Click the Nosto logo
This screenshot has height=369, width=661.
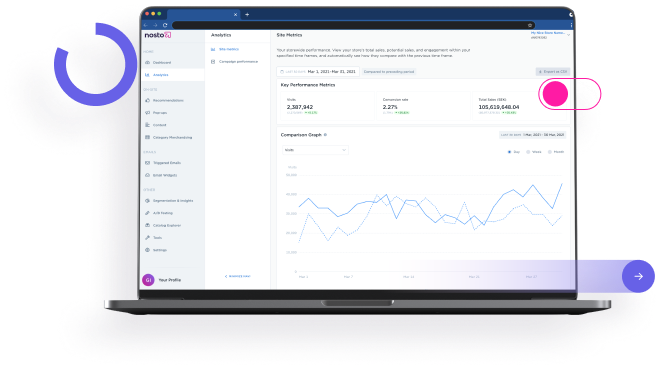click(158, 35)
